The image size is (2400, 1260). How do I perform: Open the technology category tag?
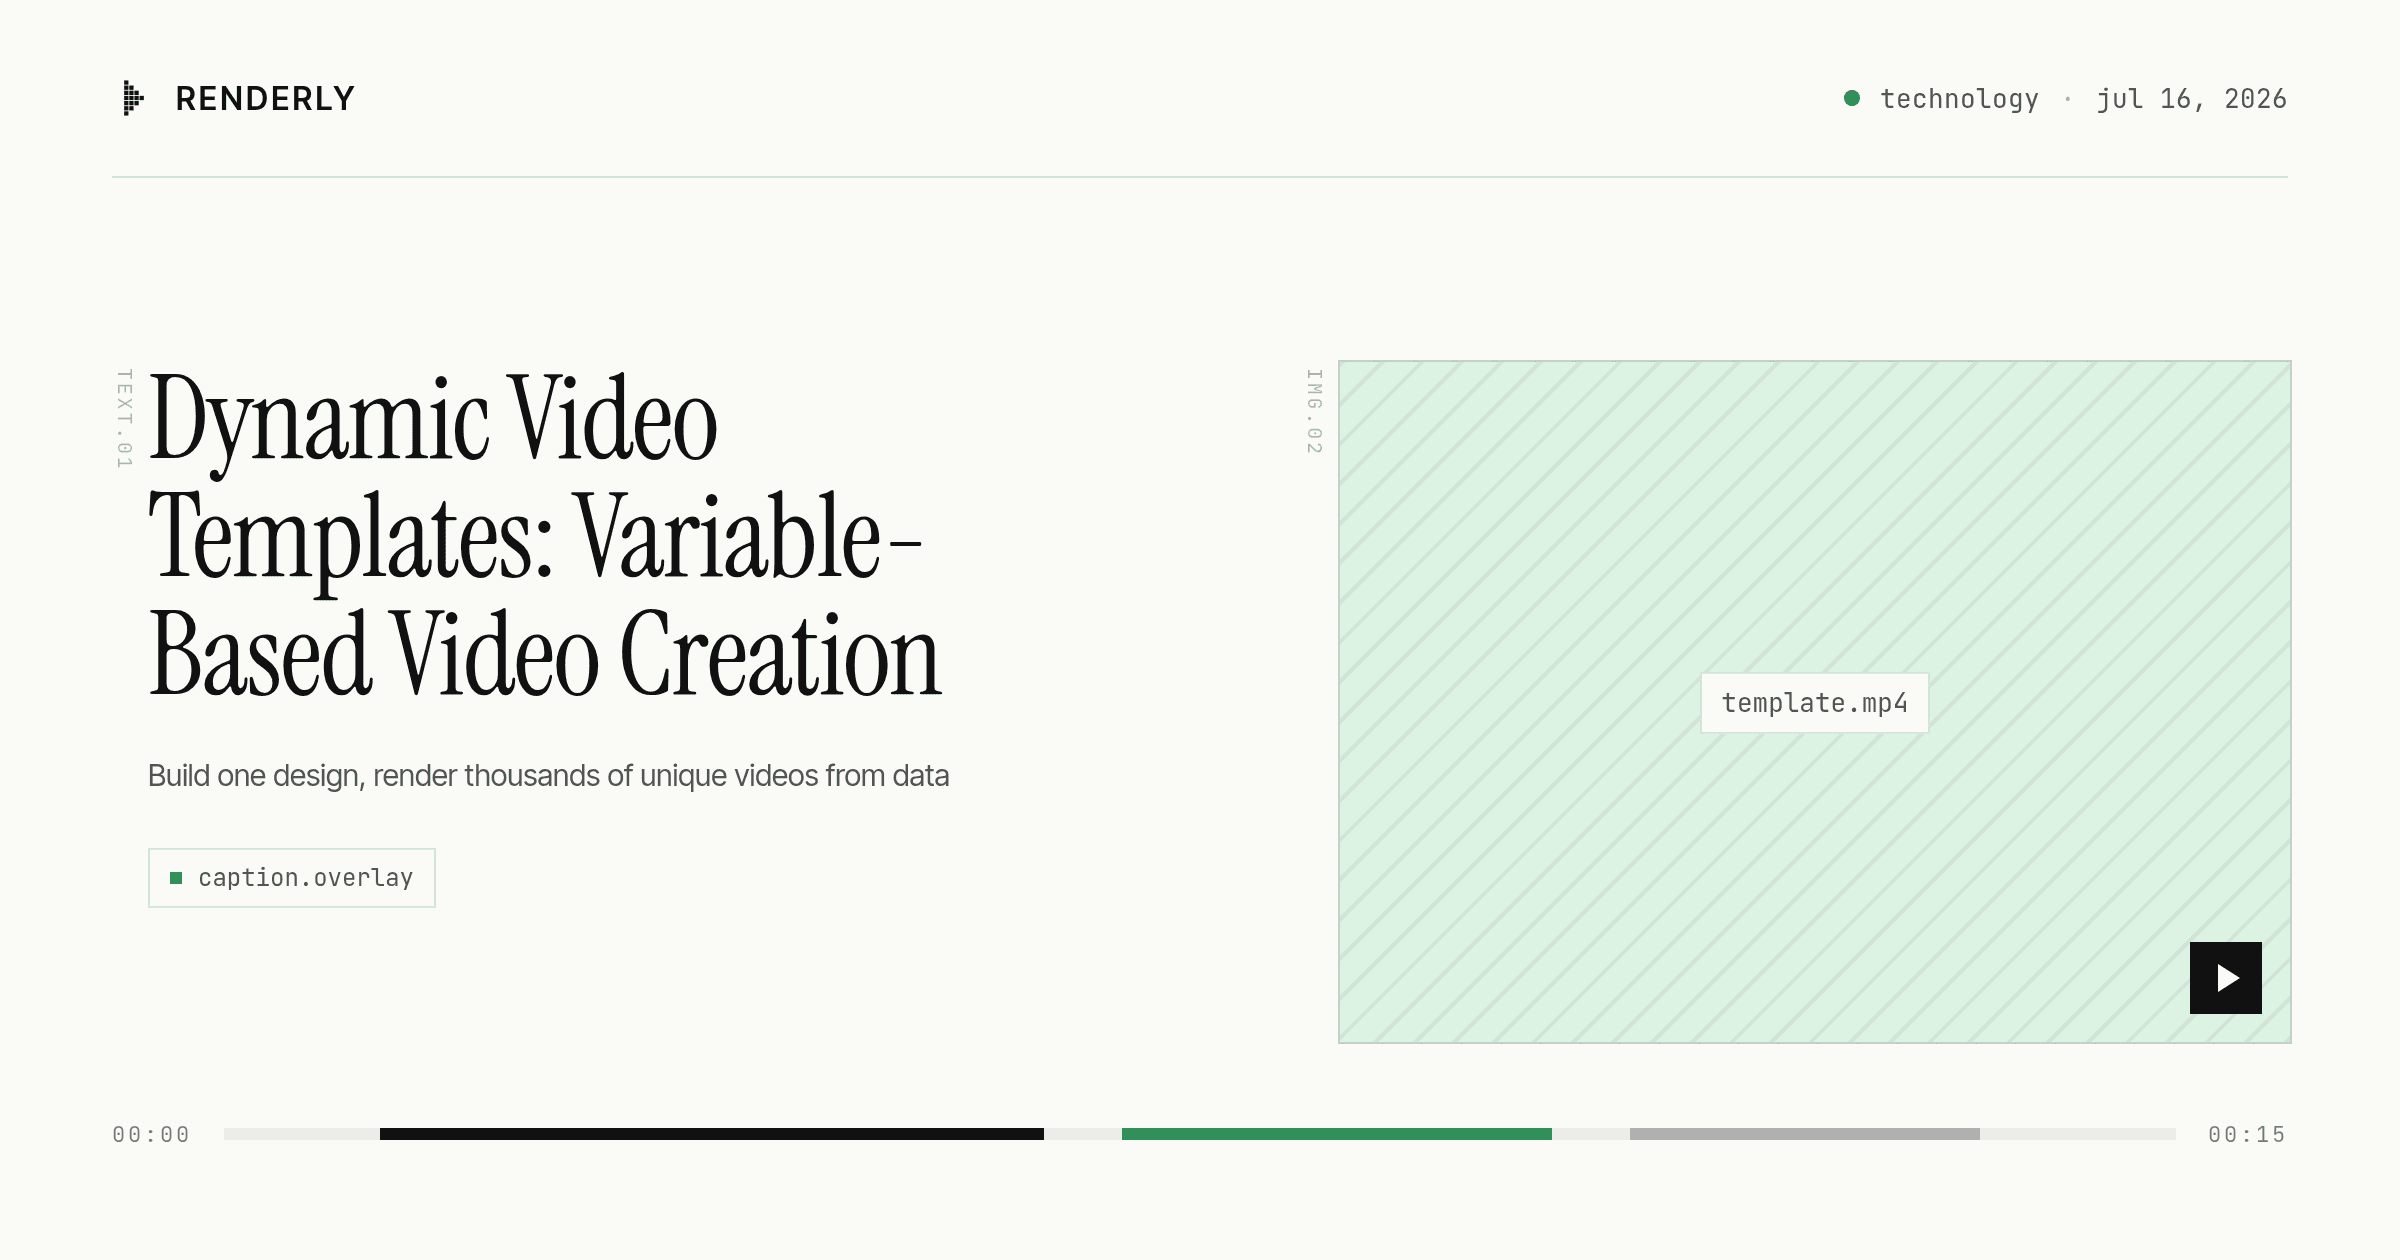[1959, 99]
